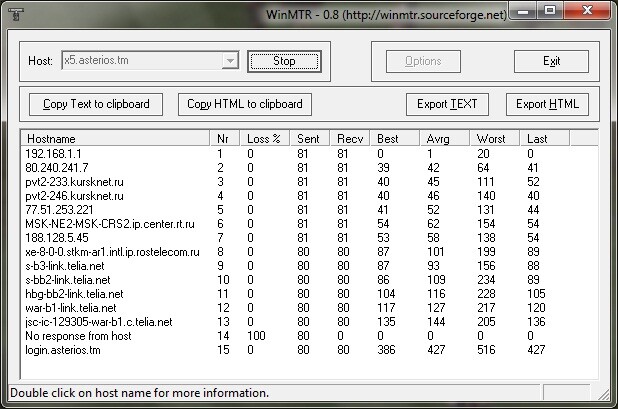Close the WinMTR window
Viewport: 618px width, 409px height.
[587, 11]
